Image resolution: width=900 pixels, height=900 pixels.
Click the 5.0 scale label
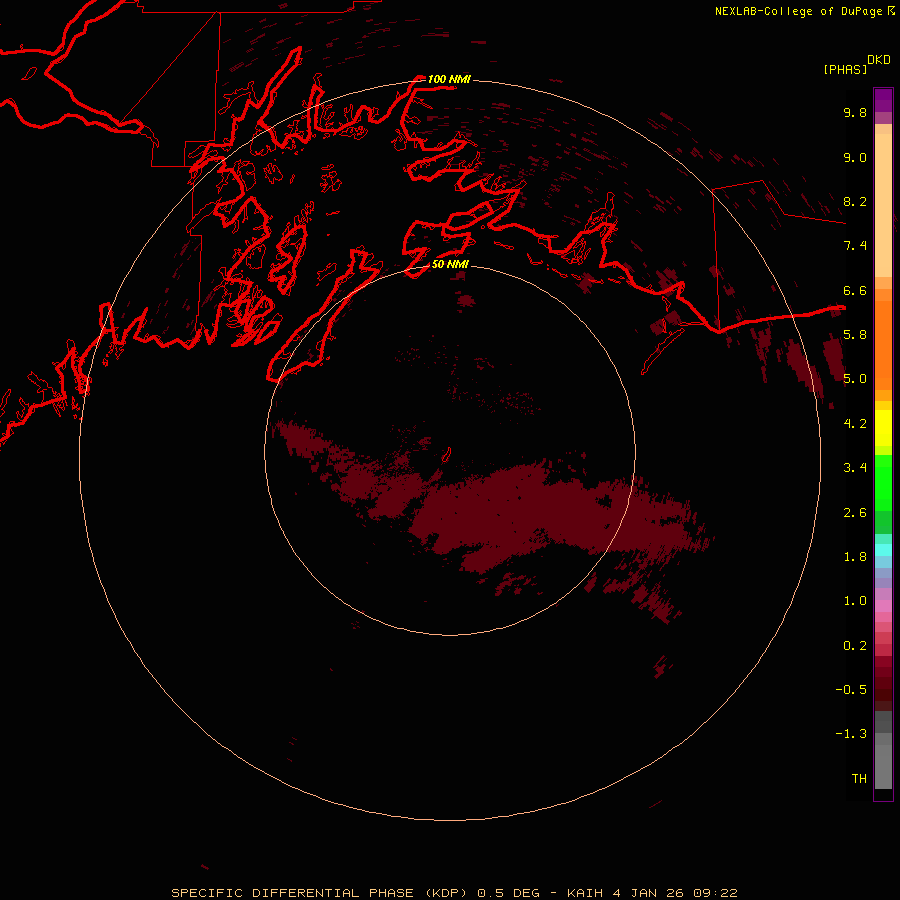point(855,379)
